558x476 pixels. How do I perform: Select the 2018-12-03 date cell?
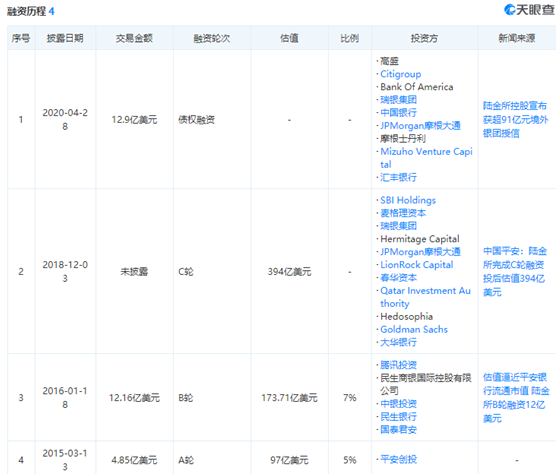(65, 272)
